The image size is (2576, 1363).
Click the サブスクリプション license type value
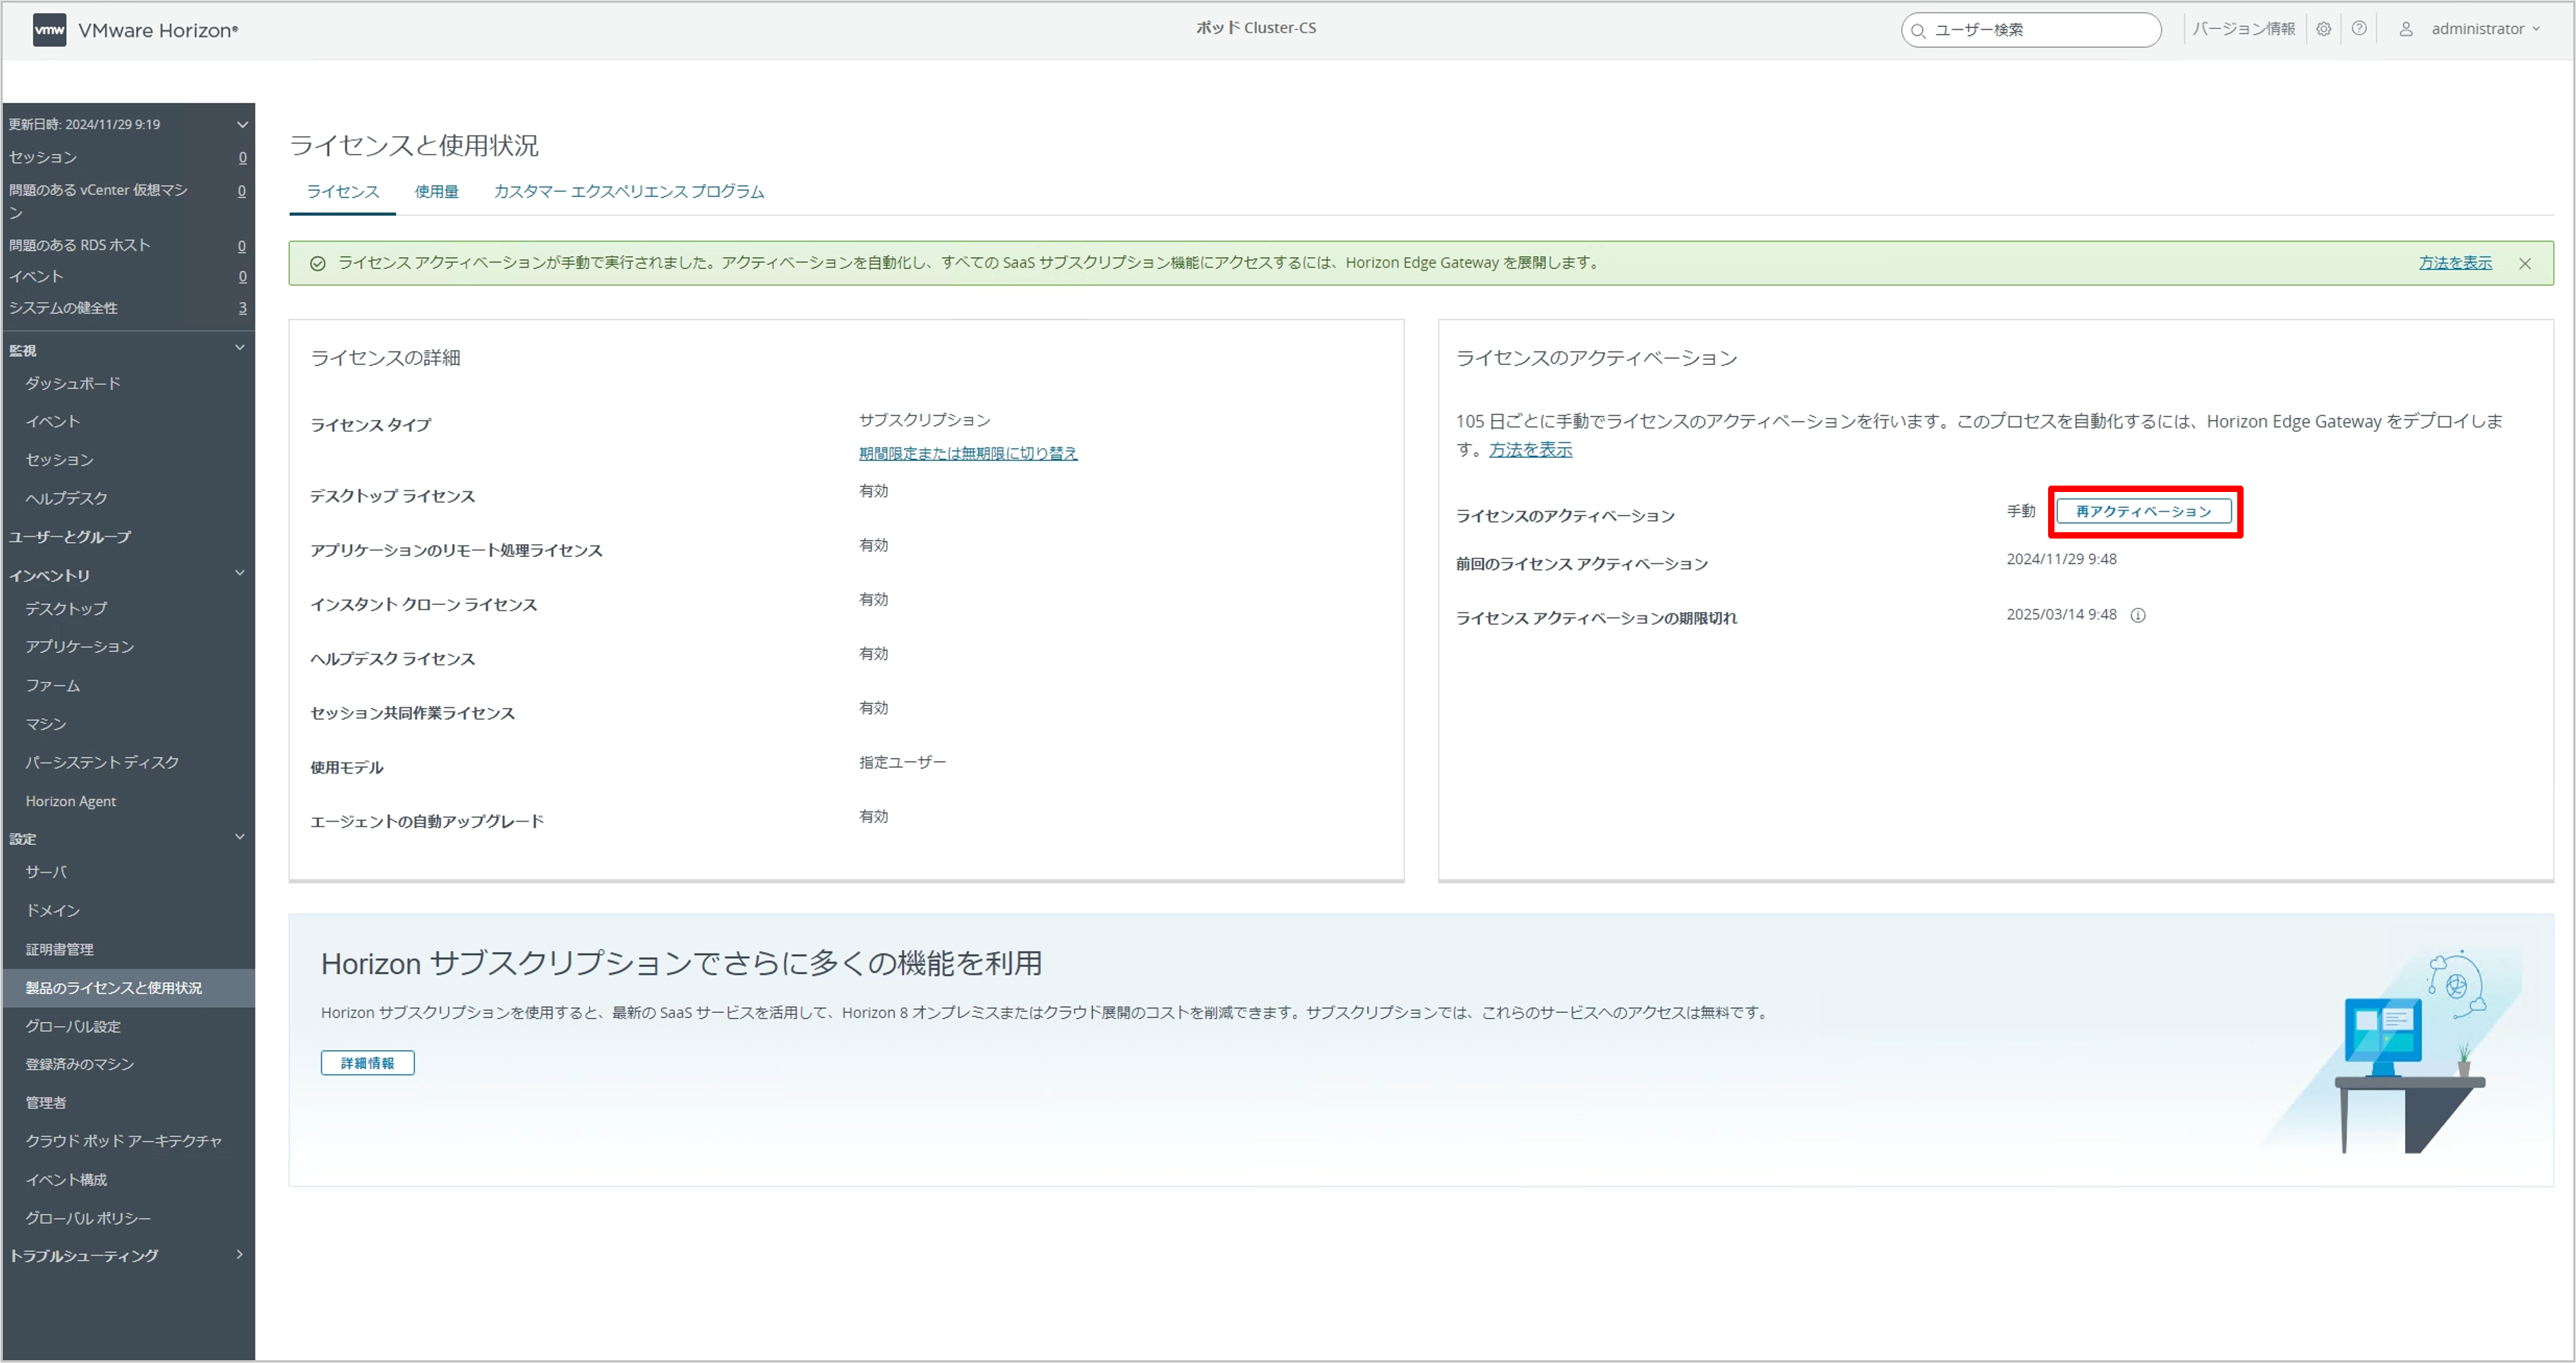[x=925, y=420]
